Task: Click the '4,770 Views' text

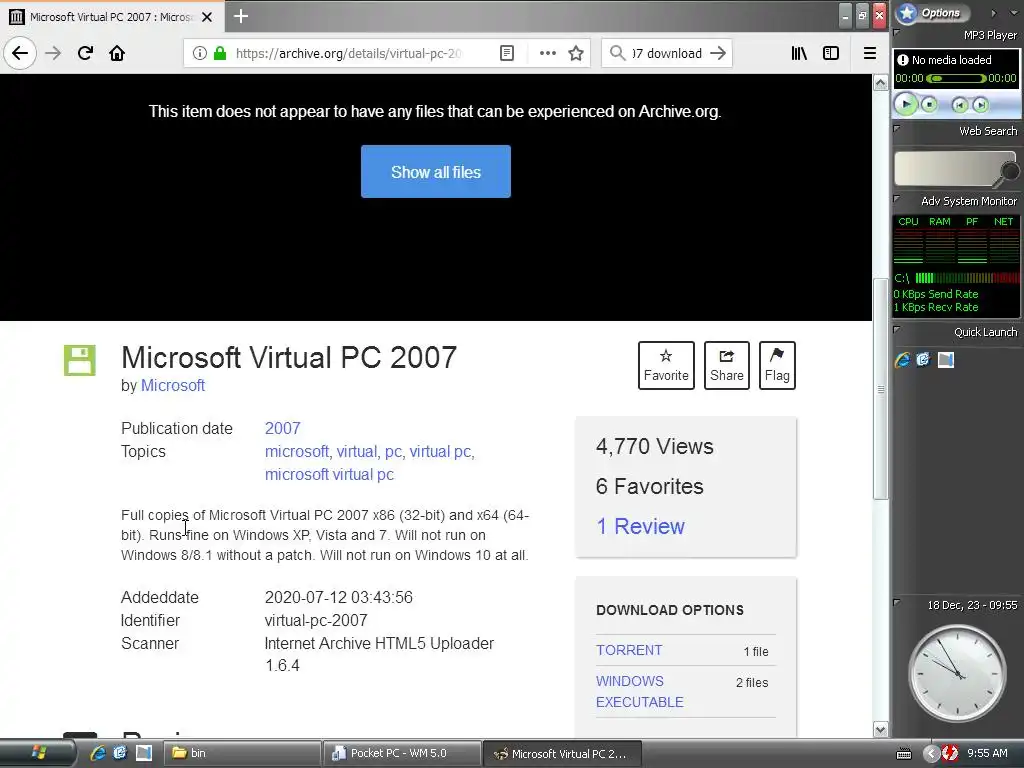Action: (x=654, y=447)
